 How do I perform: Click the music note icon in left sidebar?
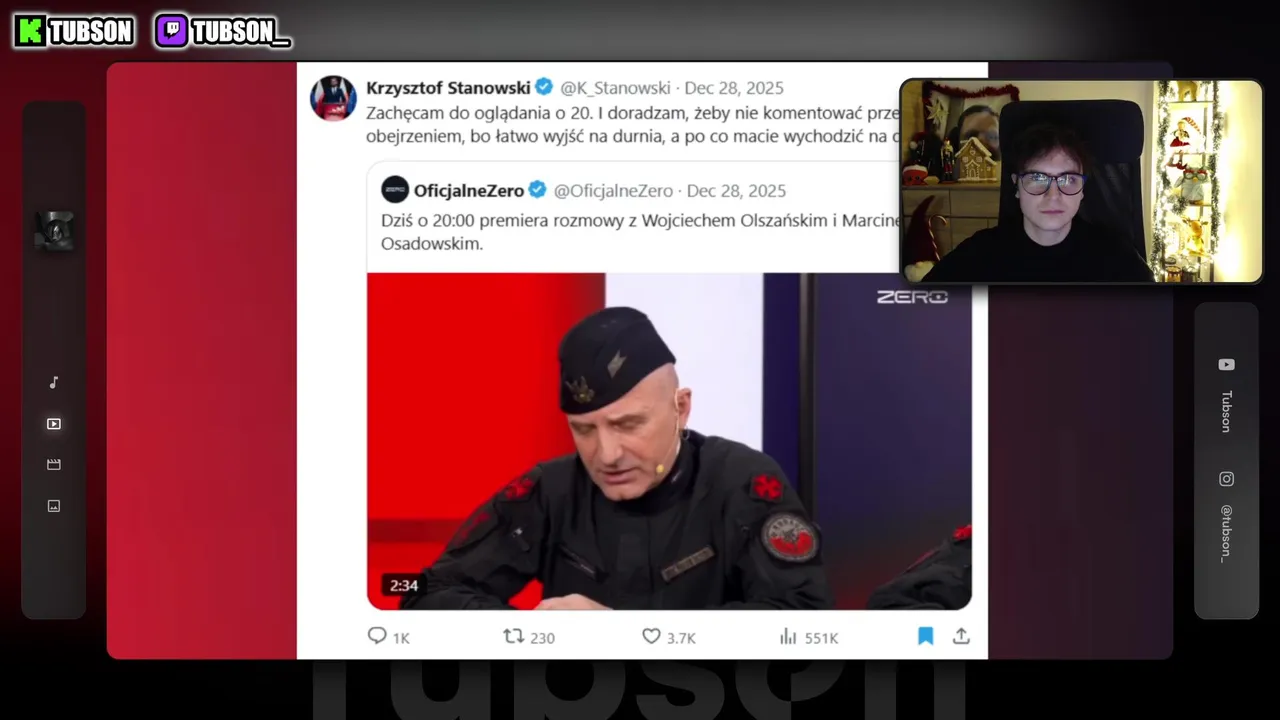(54, 382)
